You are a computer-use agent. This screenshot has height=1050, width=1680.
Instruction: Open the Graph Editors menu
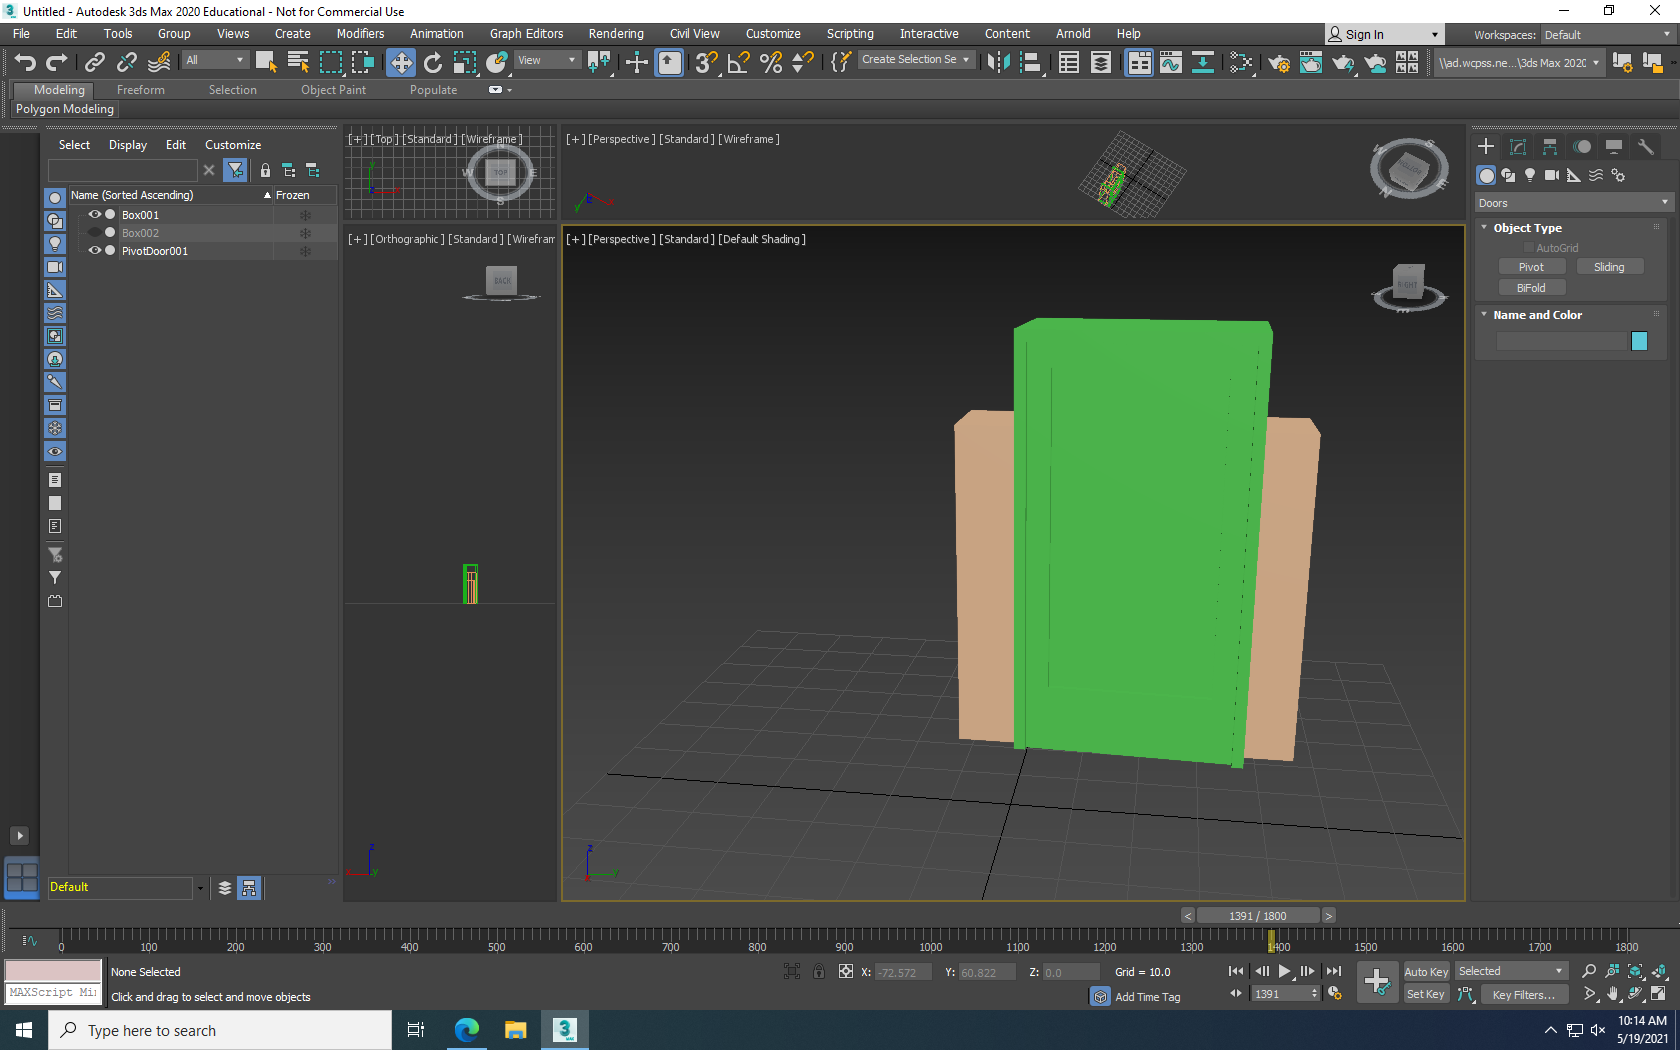click(x=526, y=34)
